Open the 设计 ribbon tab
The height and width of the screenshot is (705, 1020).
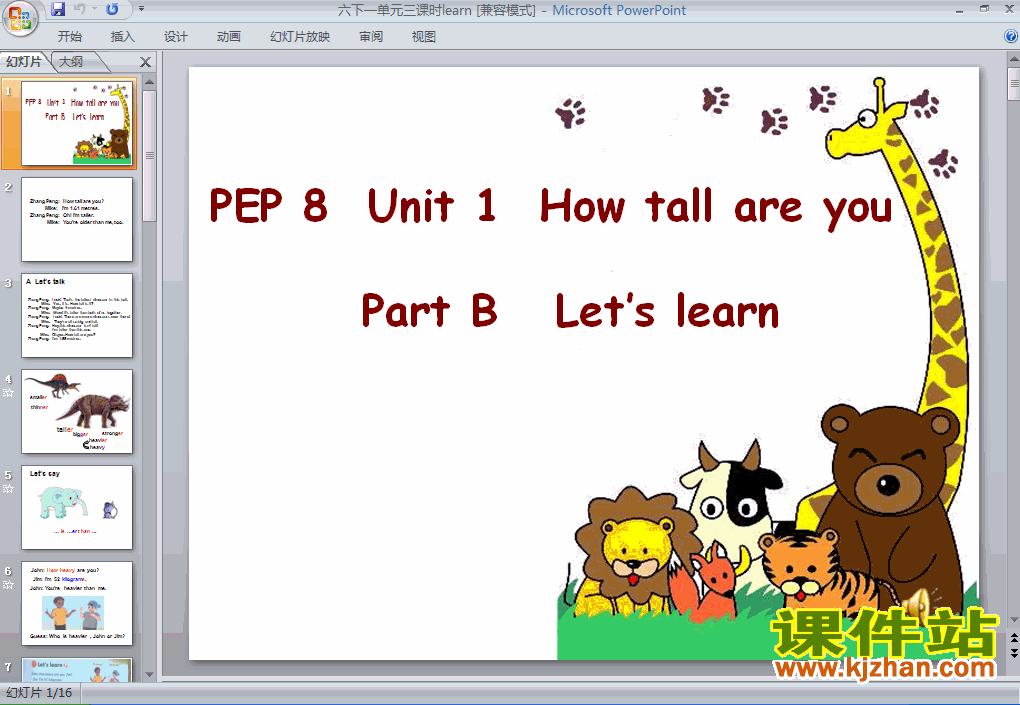pos(176,36)
